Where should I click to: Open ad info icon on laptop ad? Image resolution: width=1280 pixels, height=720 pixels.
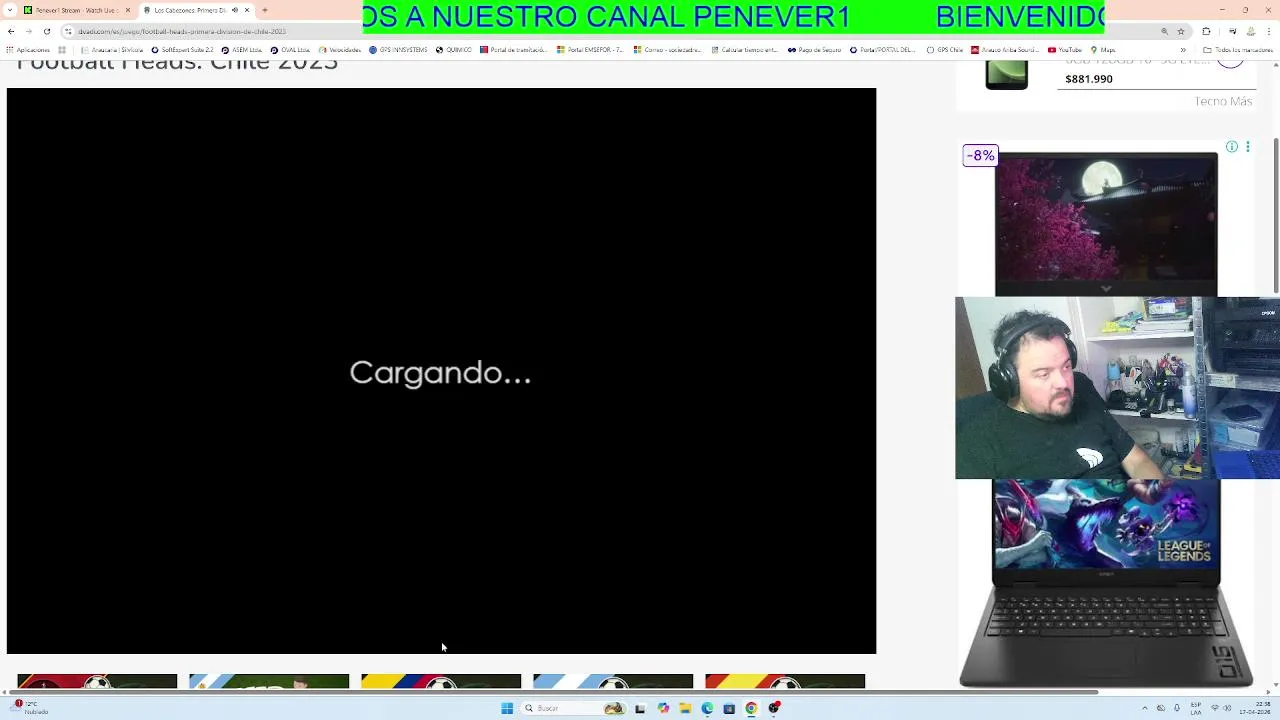coord(1232,147)
